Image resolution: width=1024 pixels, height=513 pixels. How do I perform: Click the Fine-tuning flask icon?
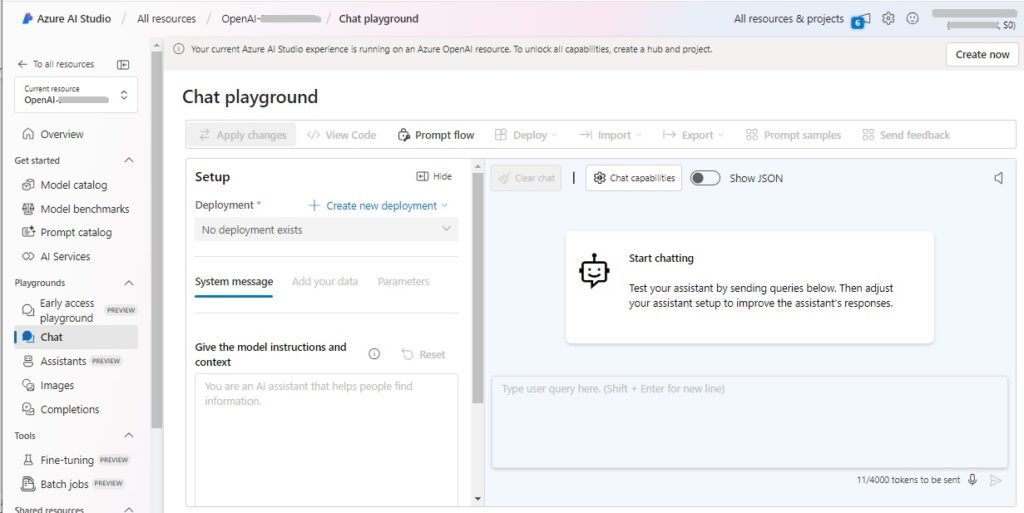point(28,460)
